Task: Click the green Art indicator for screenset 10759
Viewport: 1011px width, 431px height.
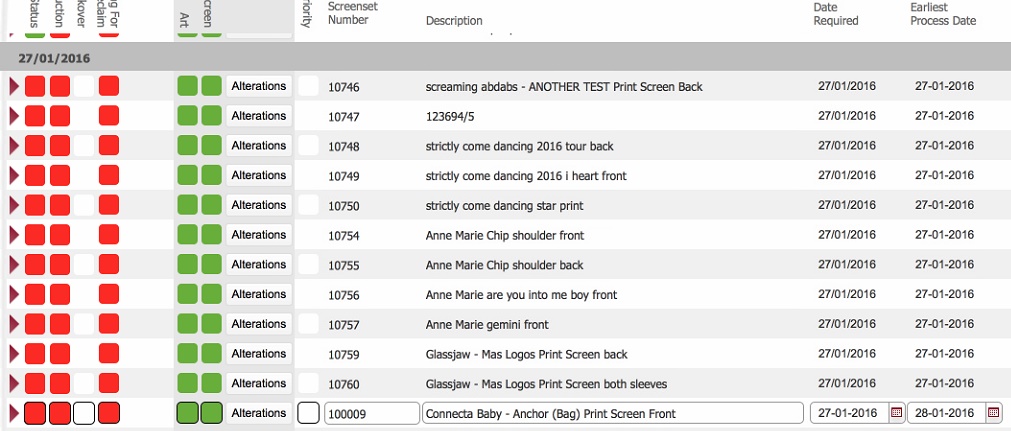Action: point(187,354)
